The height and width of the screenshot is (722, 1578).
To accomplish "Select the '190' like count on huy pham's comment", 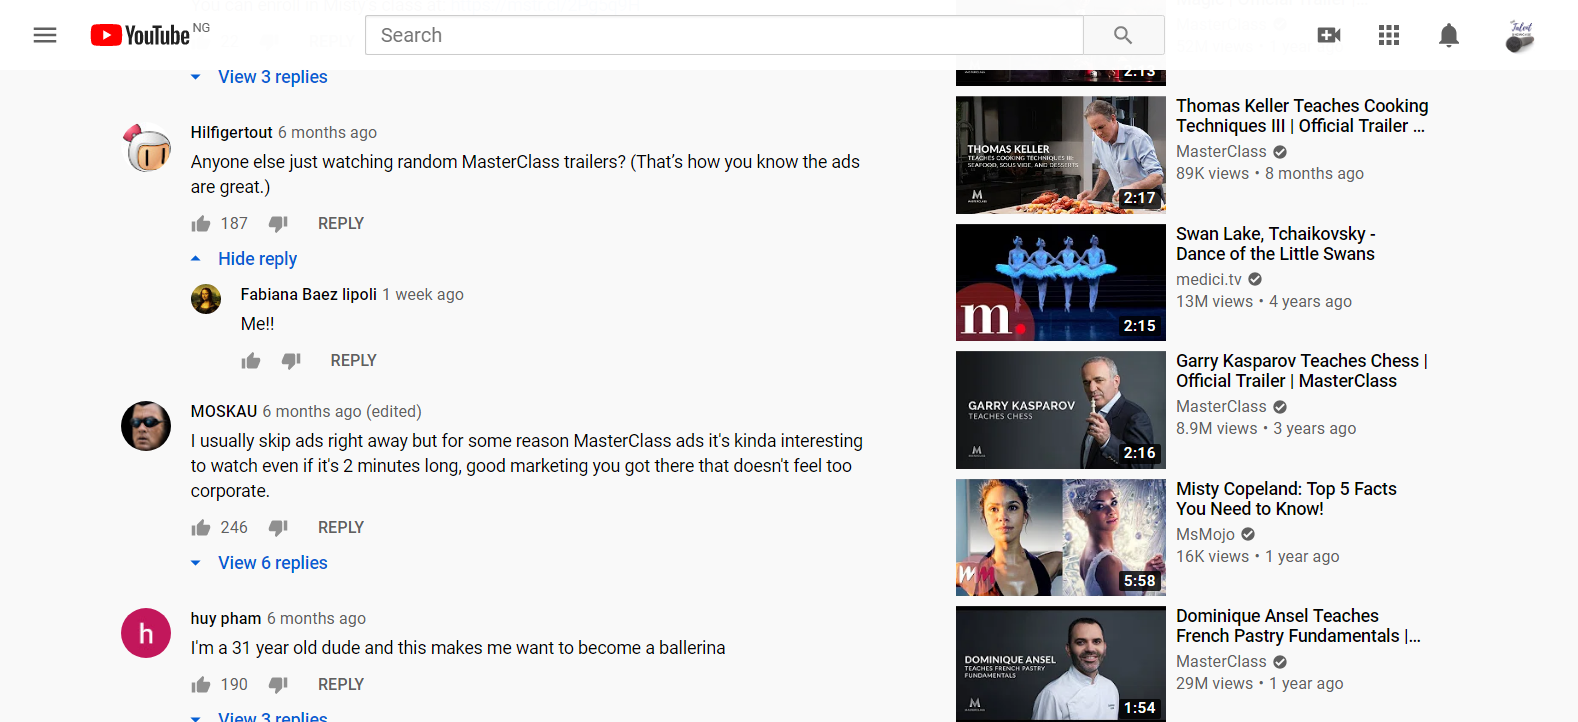I will pos(234,685).
